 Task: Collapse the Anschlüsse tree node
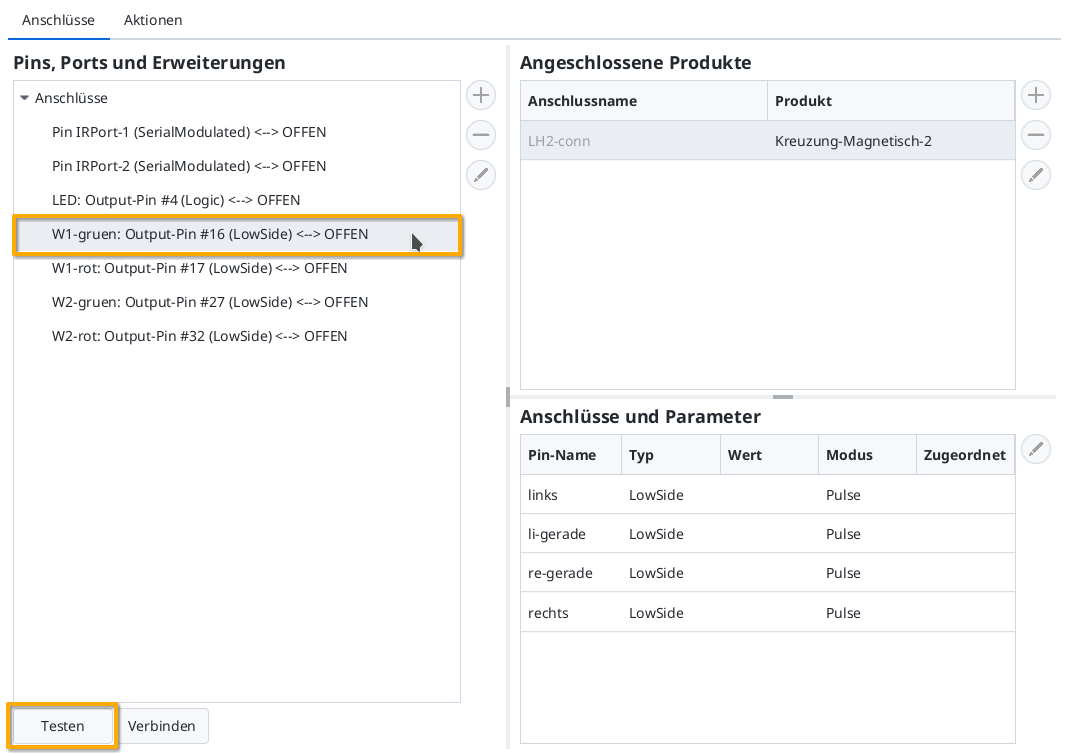pos(24,98)
